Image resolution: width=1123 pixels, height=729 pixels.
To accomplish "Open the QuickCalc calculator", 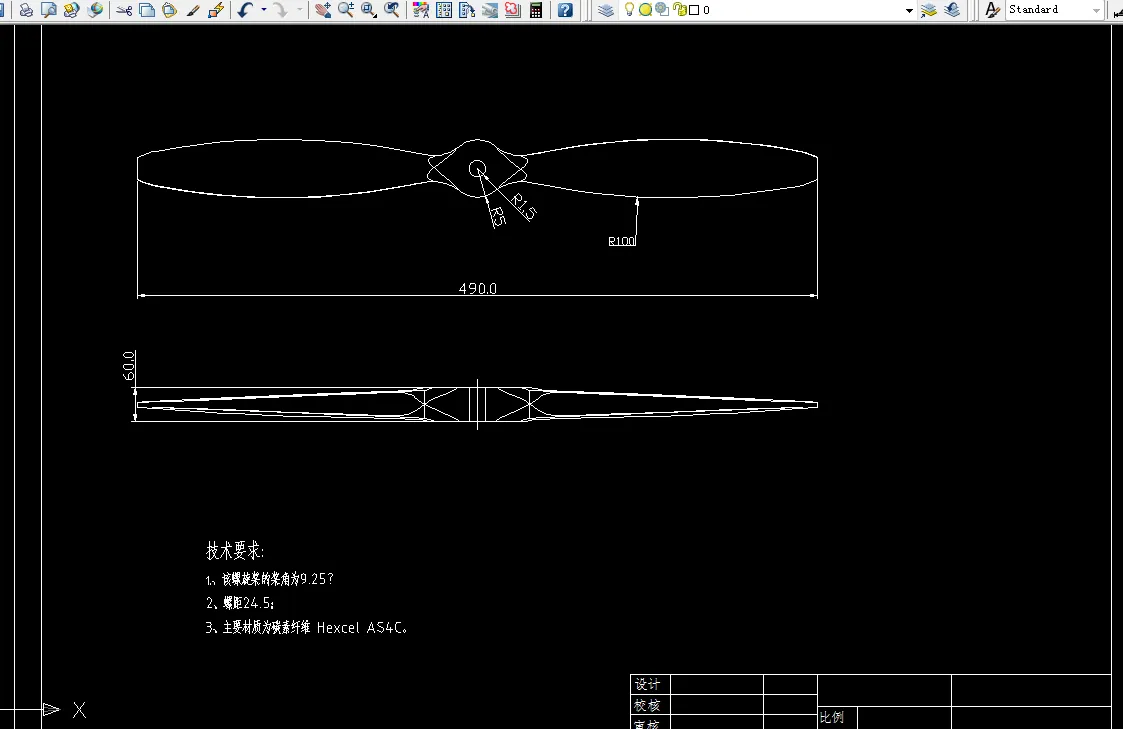I will tap(536, 10).
